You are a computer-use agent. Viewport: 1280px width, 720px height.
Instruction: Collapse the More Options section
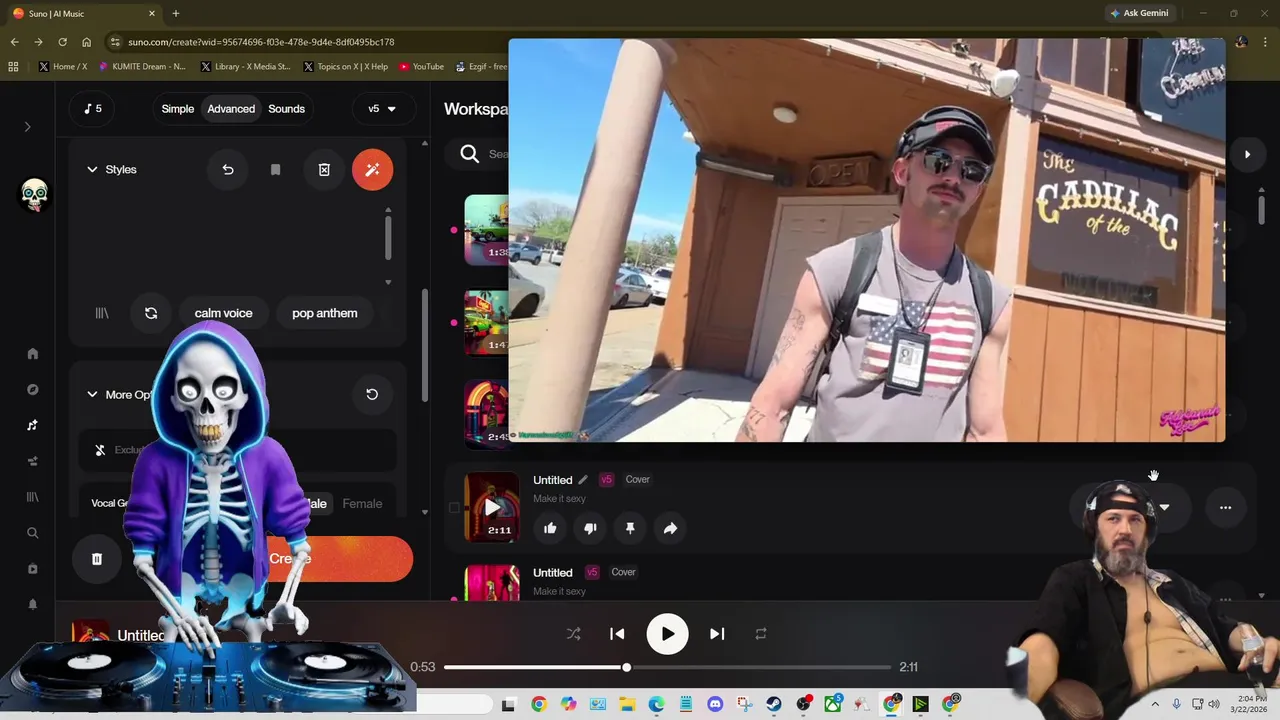tap(92, 394)
